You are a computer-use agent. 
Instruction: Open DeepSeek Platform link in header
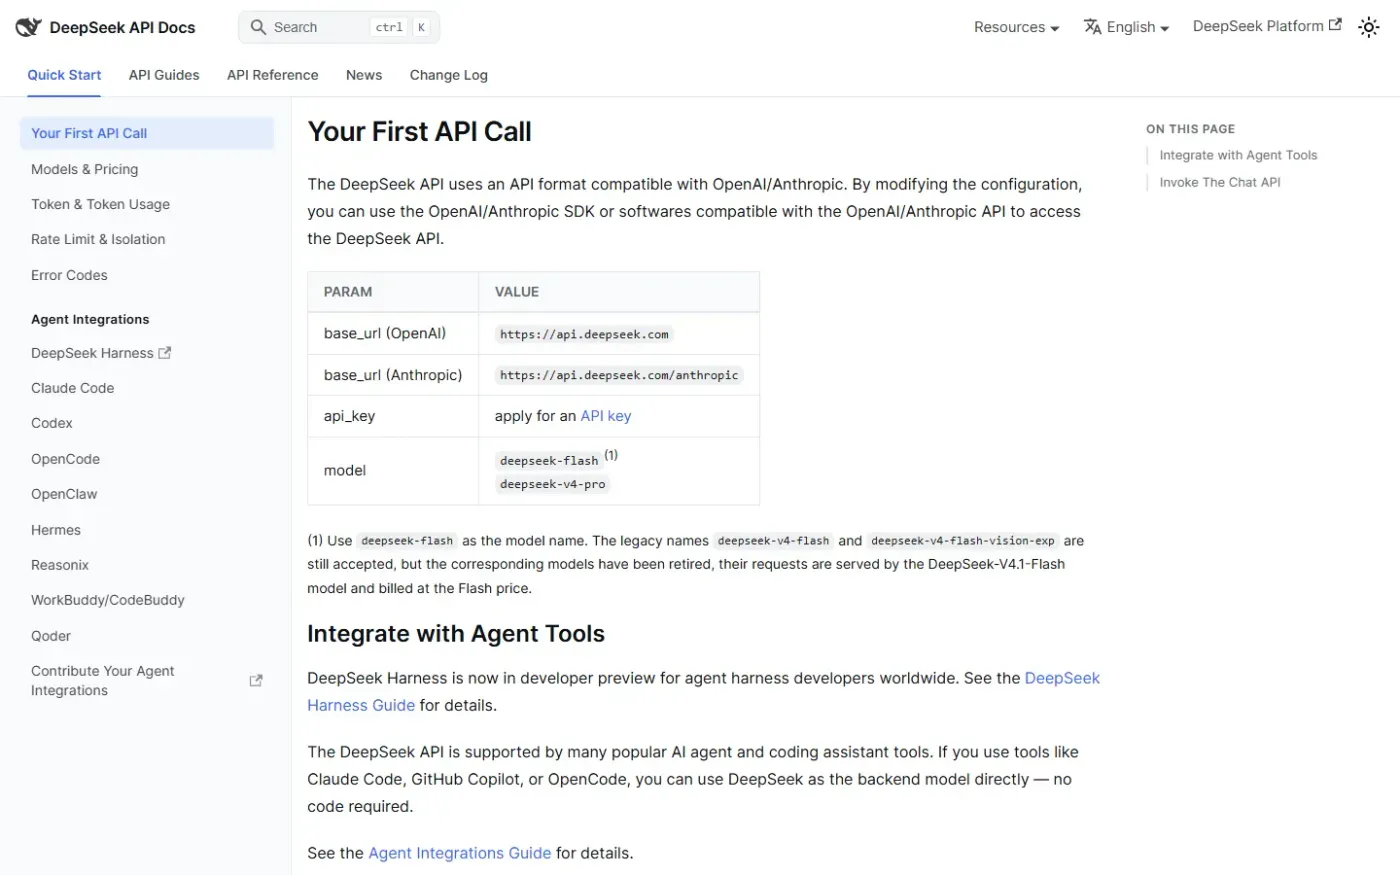[1267, 26]
